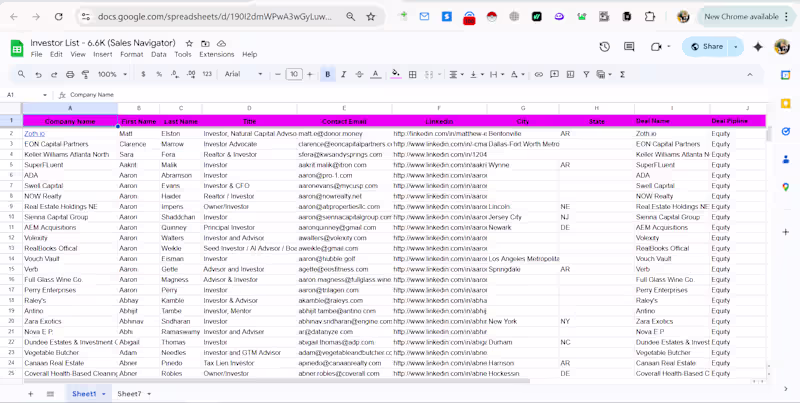Viewport: 800px width, 403px height.
Task: Open the Zoth.io company link
Action: pyautogui.click(x=34, y=133)
